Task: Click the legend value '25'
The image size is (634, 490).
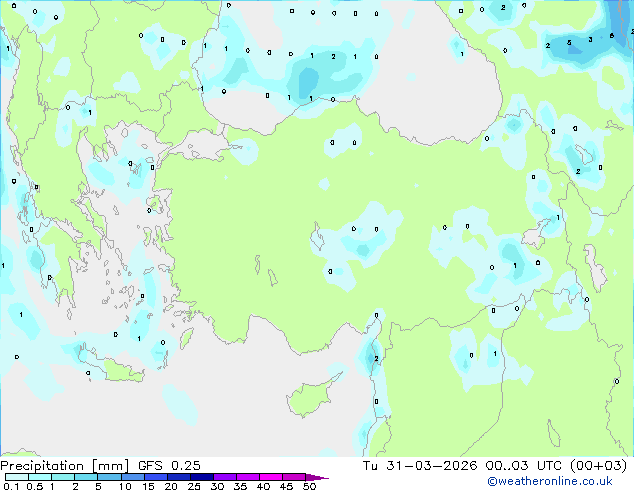Action: coord(194,486)
